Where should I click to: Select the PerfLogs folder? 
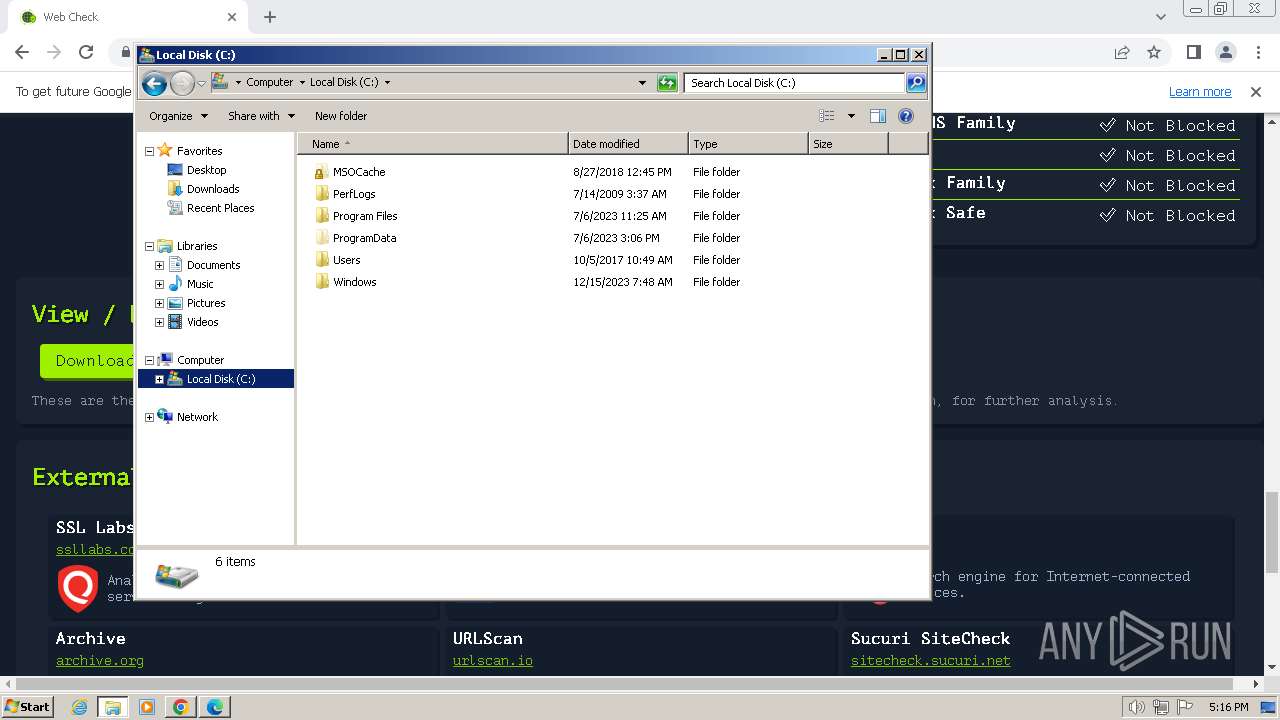point(354,194)
